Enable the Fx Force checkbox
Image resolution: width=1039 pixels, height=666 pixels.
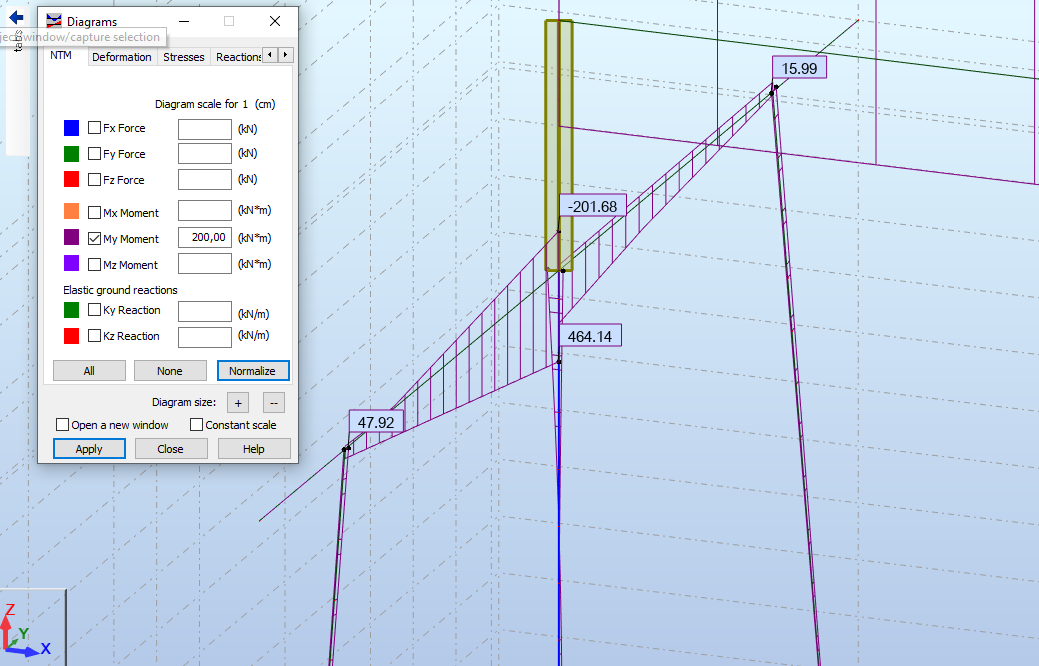pos(93,127)
